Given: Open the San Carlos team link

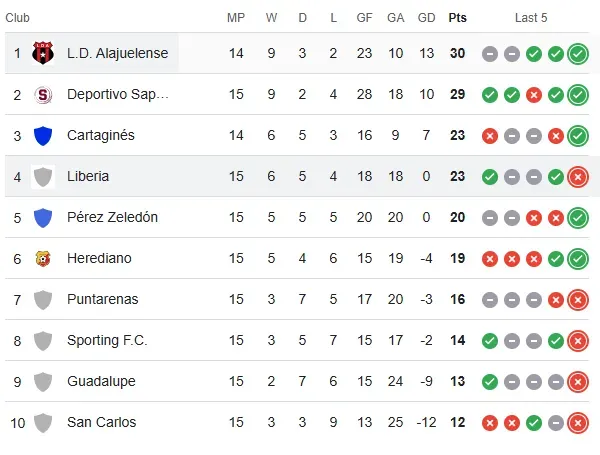Looking at the screenshot, I should [101, 422].
